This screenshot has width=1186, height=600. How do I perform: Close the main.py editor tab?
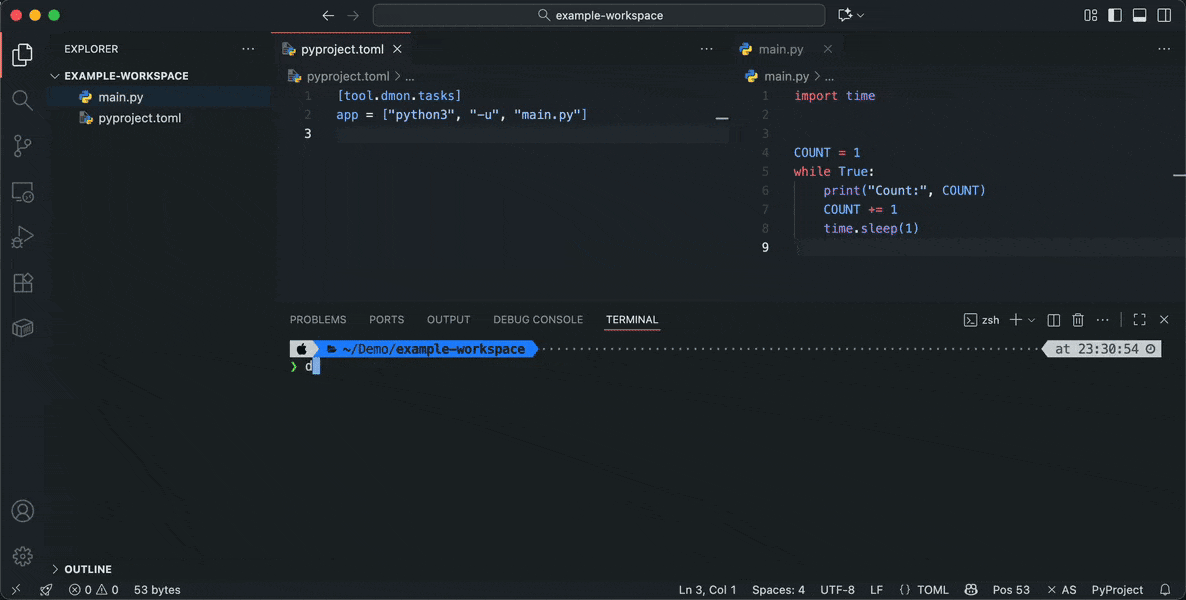(827, 49)
